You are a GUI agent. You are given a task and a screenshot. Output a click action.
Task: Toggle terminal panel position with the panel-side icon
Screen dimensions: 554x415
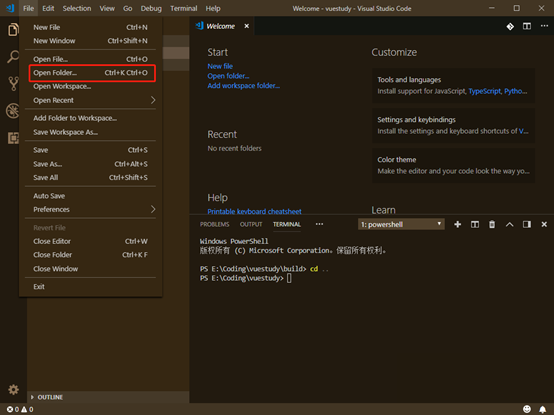tap(527, 224)
